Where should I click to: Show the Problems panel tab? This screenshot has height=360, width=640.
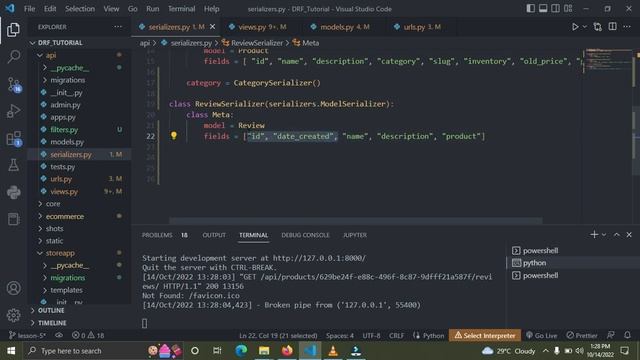pos(164,235)
